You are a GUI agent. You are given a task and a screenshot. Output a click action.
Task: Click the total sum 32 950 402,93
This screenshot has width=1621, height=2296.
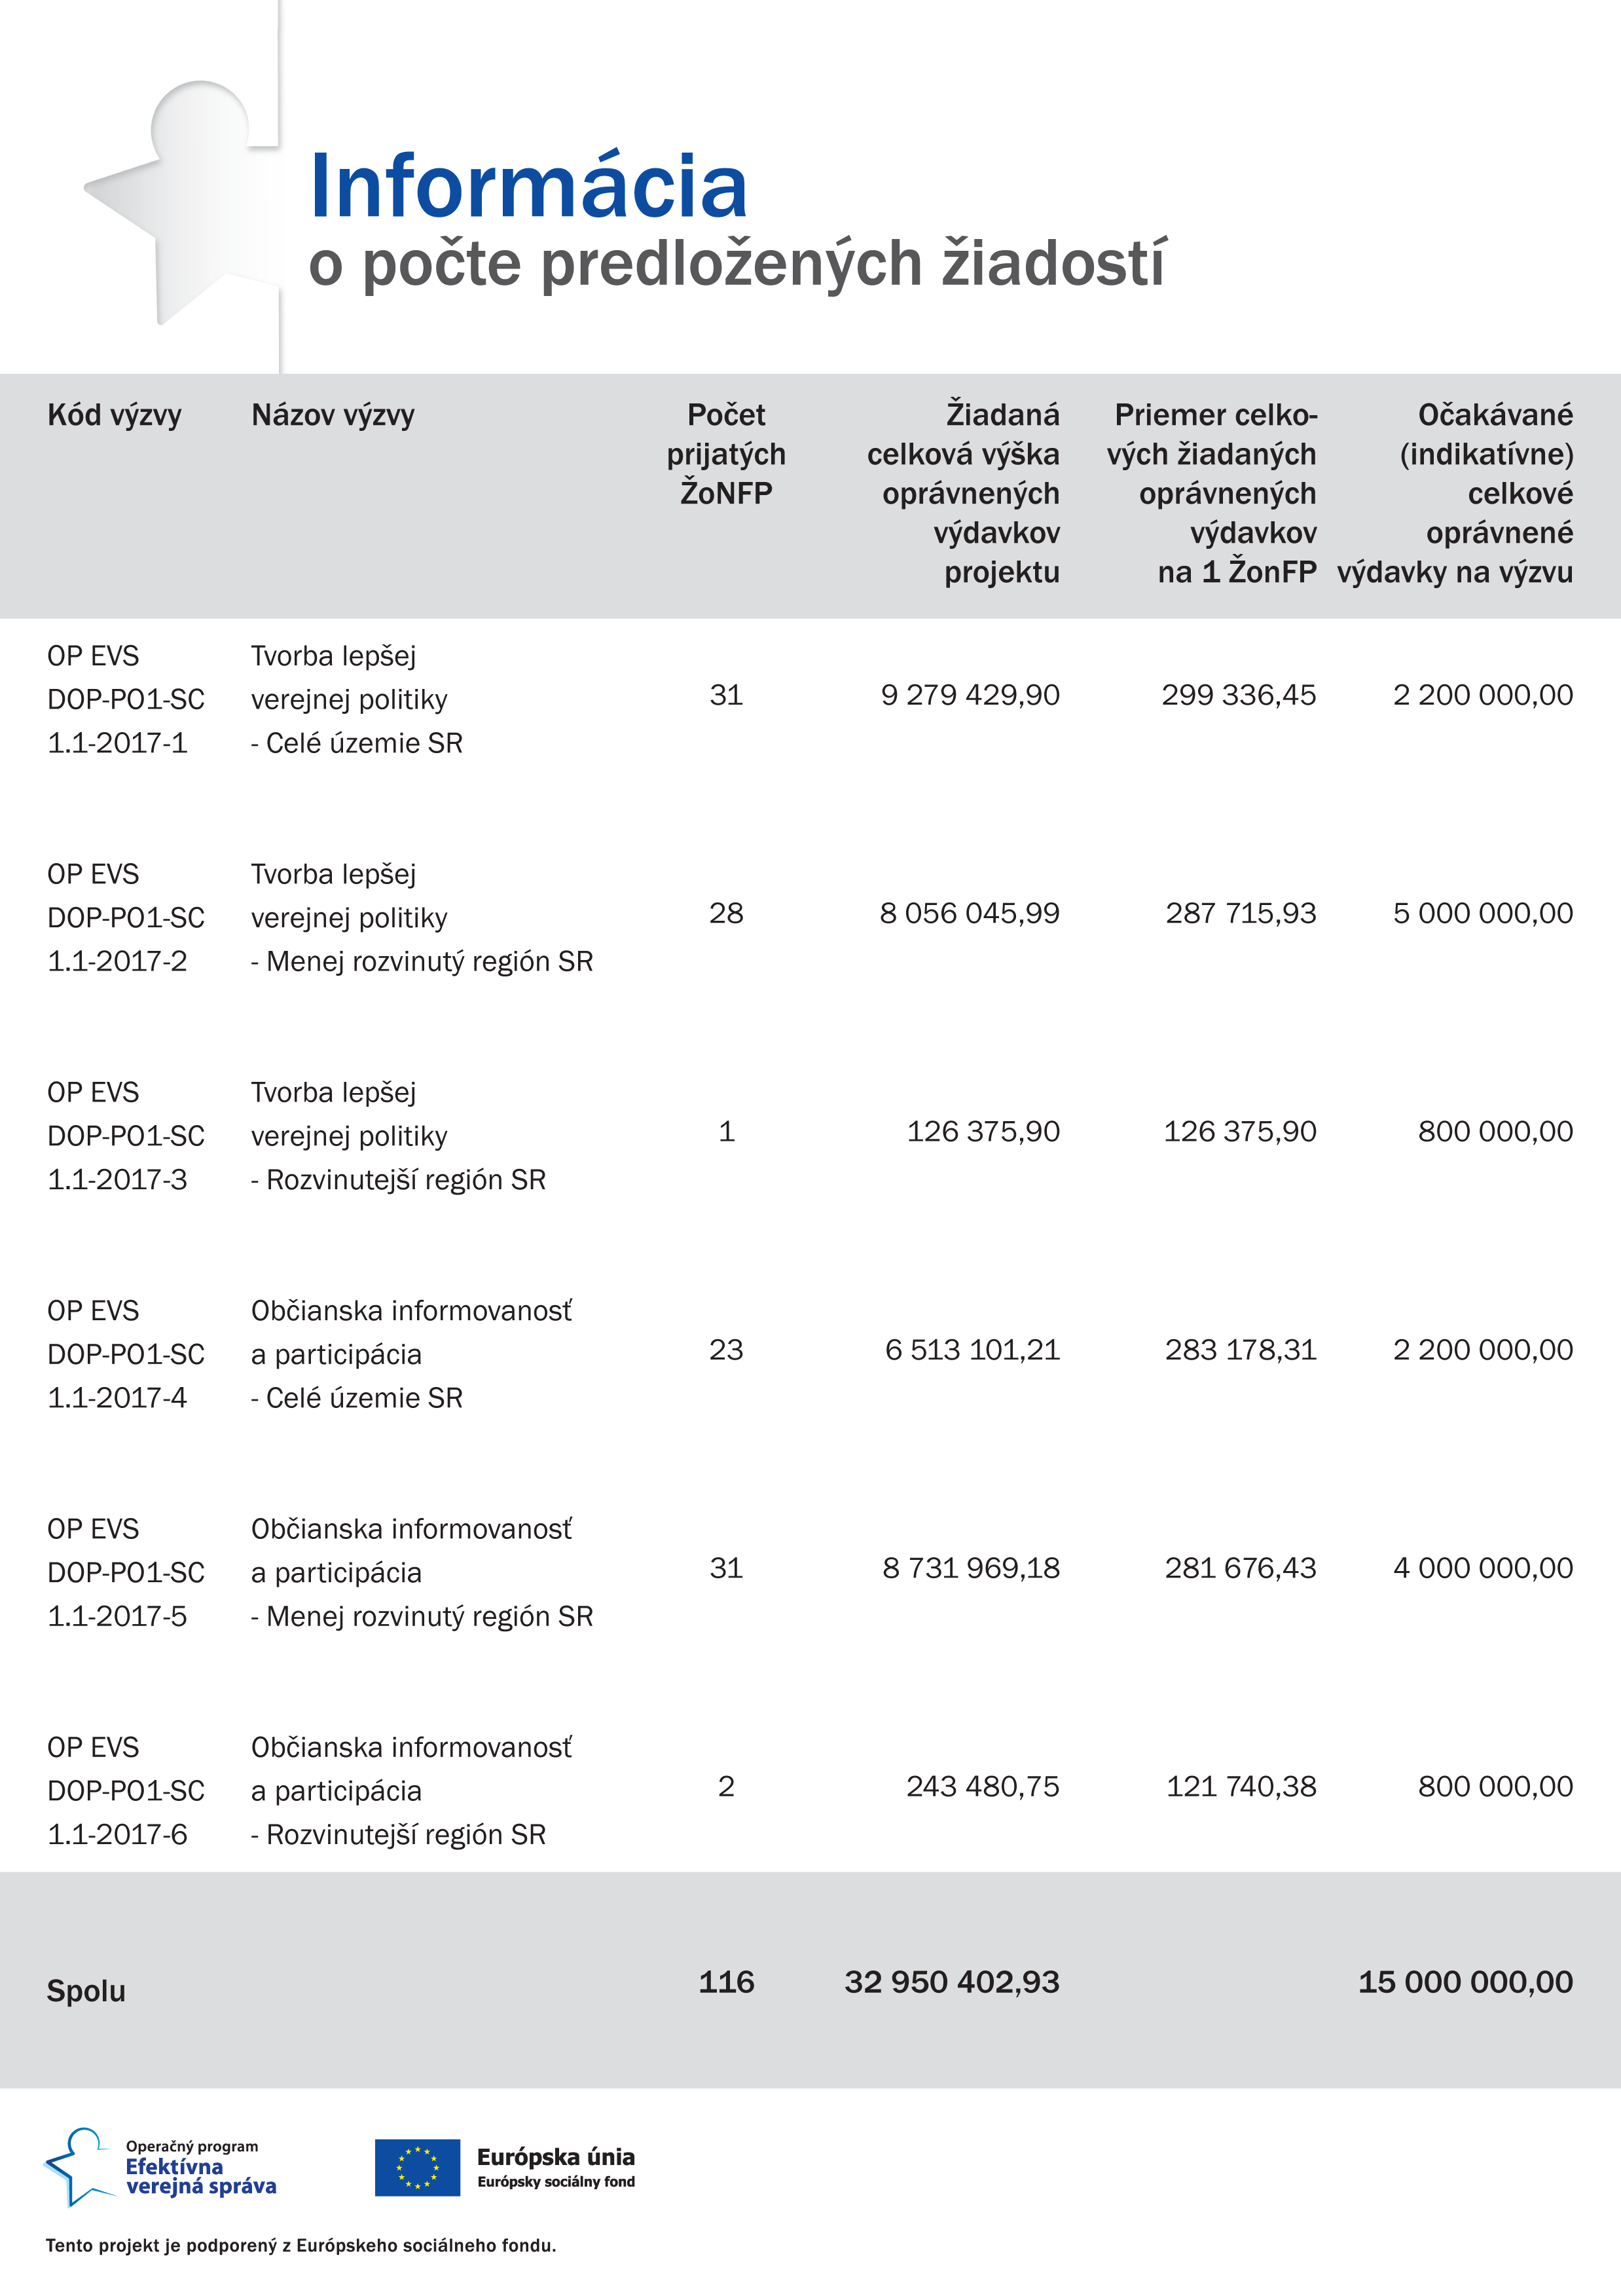click(952, 1982)
